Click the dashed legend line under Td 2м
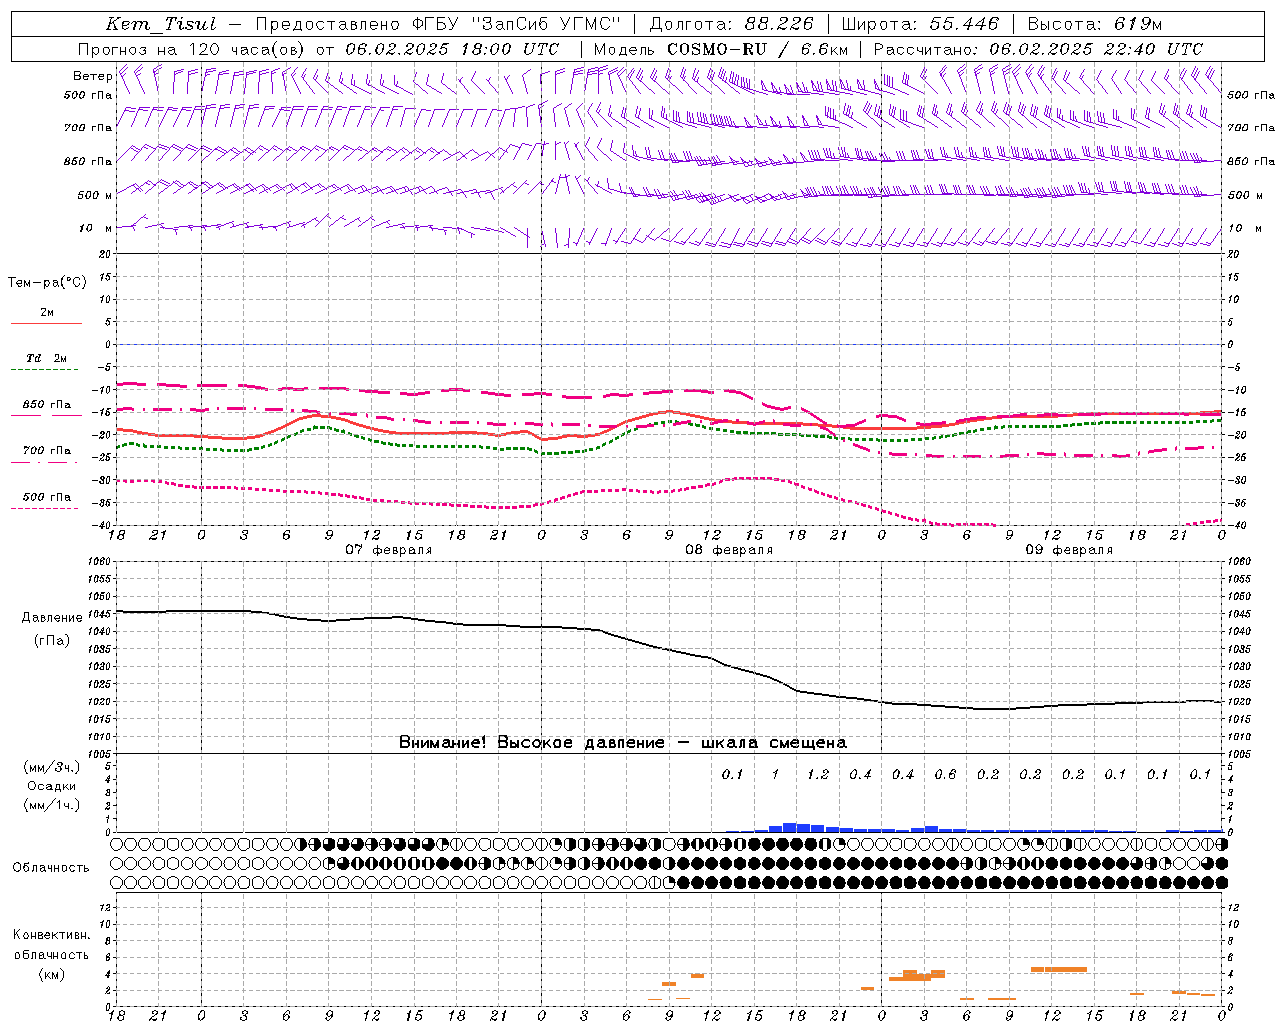Image resolution: width=1280 pixels, height=1024 pixels. pyautogui.click(x=46, y=370)
